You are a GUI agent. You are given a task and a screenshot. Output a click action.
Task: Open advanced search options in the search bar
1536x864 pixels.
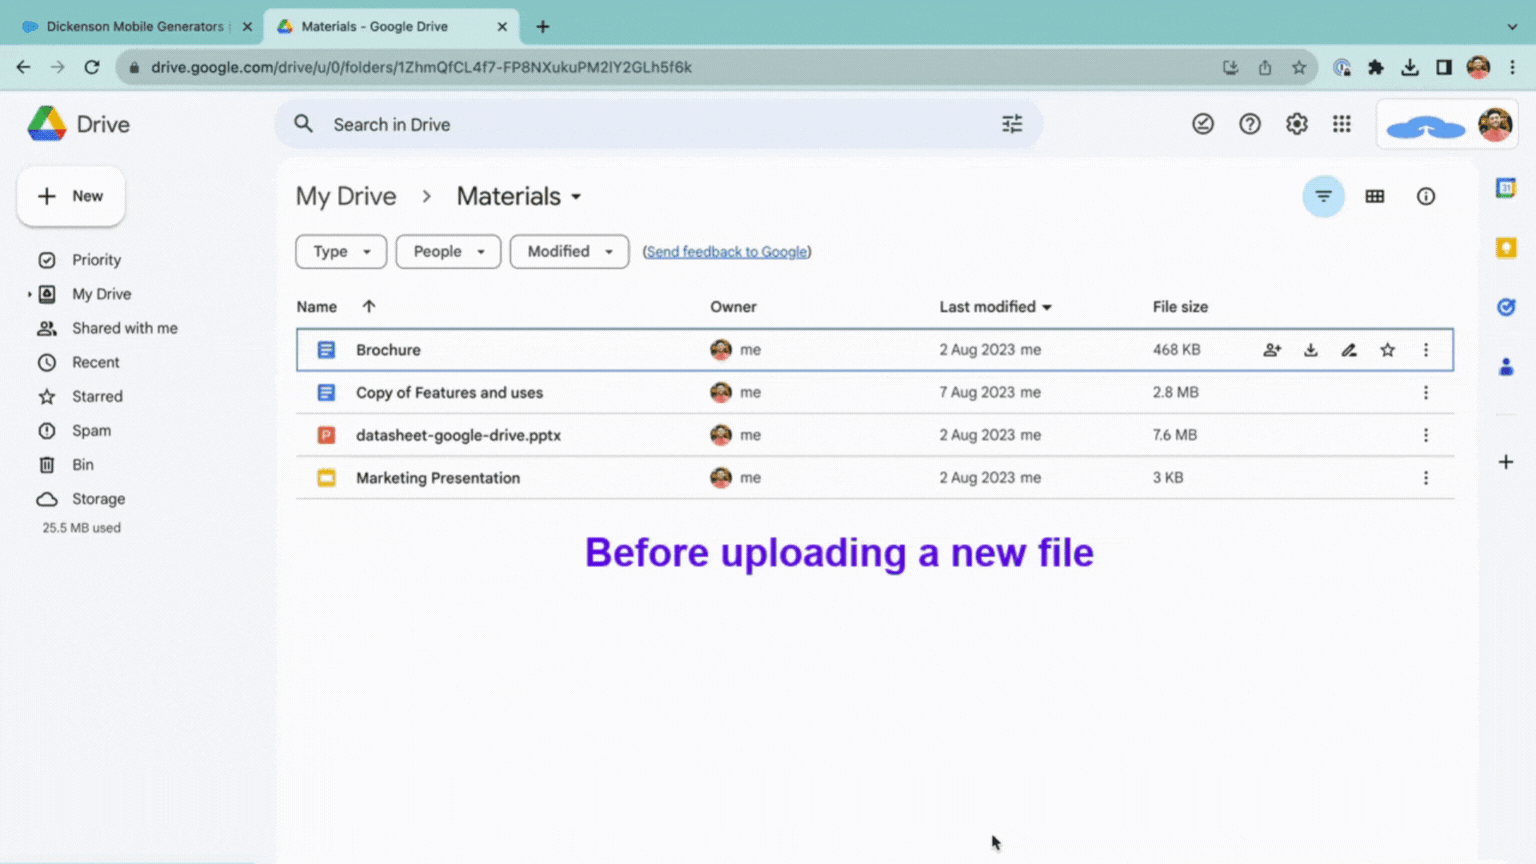click(x=1012, y=124)
